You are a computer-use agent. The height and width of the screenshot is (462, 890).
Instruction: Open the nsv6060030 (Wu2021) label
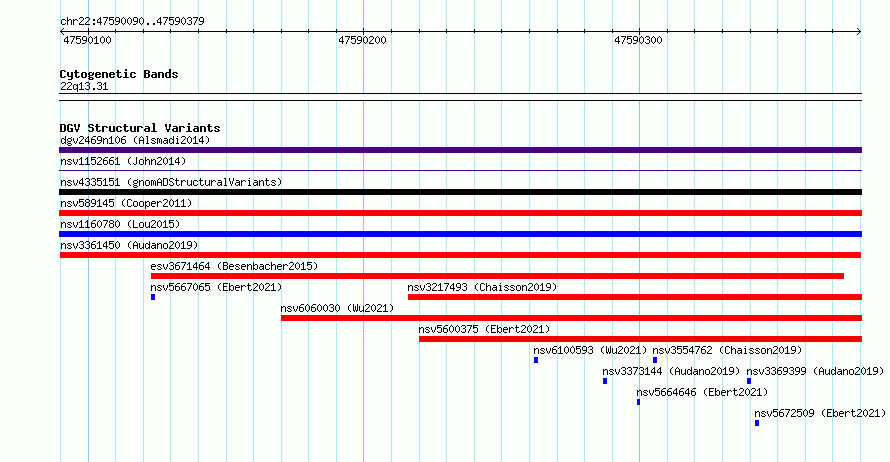337,308
